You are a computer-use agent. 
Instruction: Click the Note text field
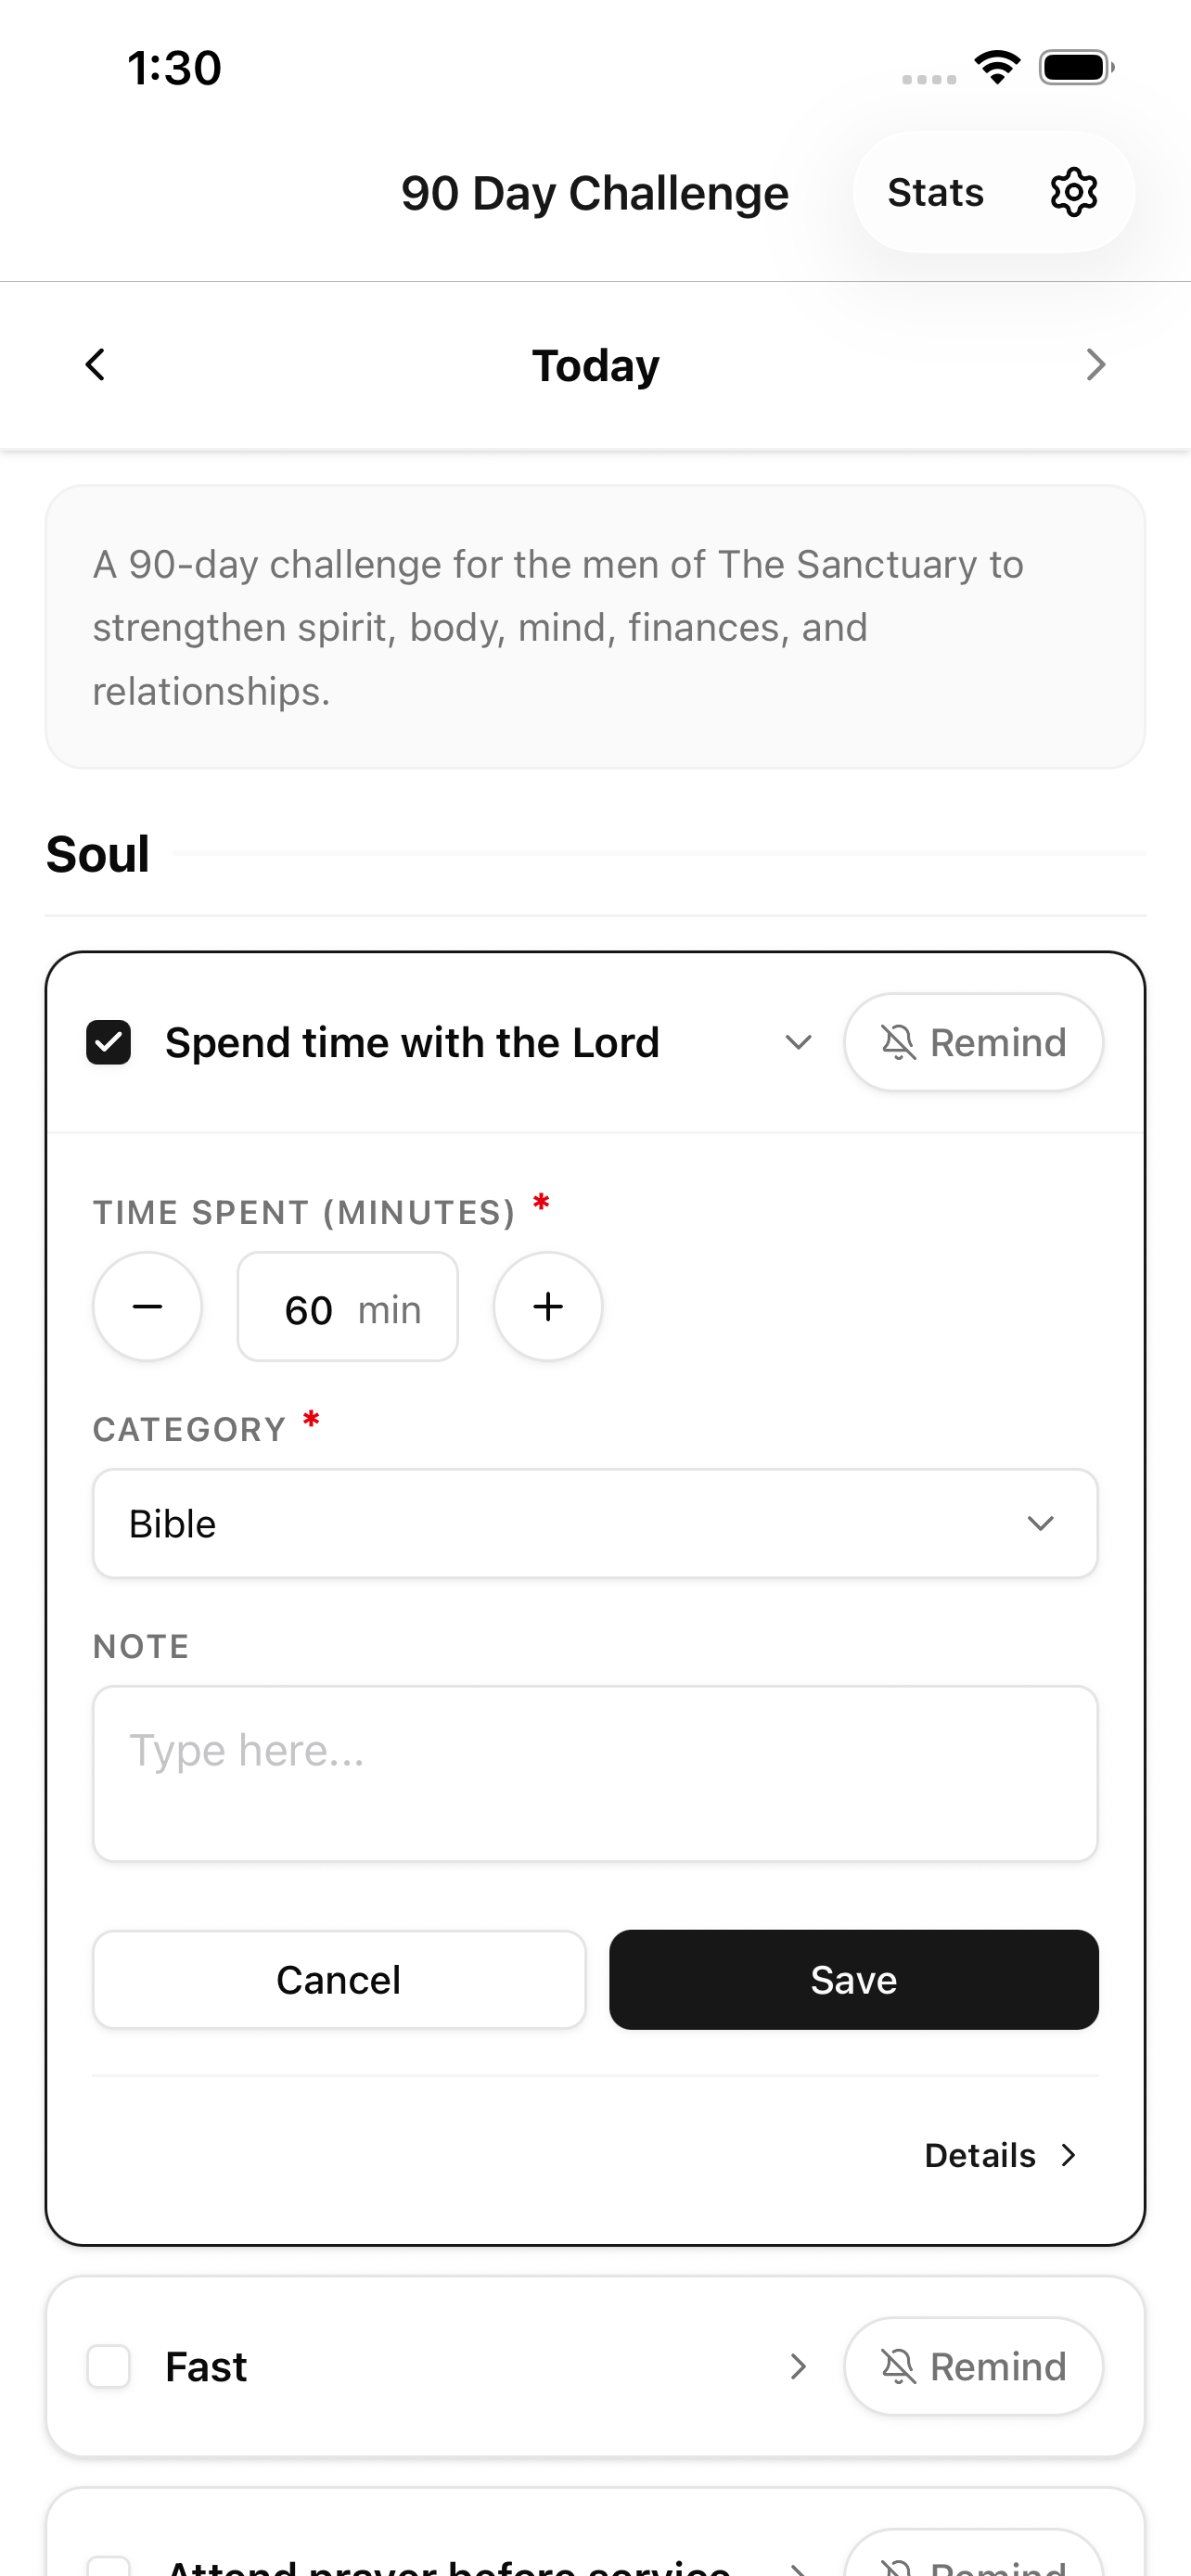coord(595,1773)
